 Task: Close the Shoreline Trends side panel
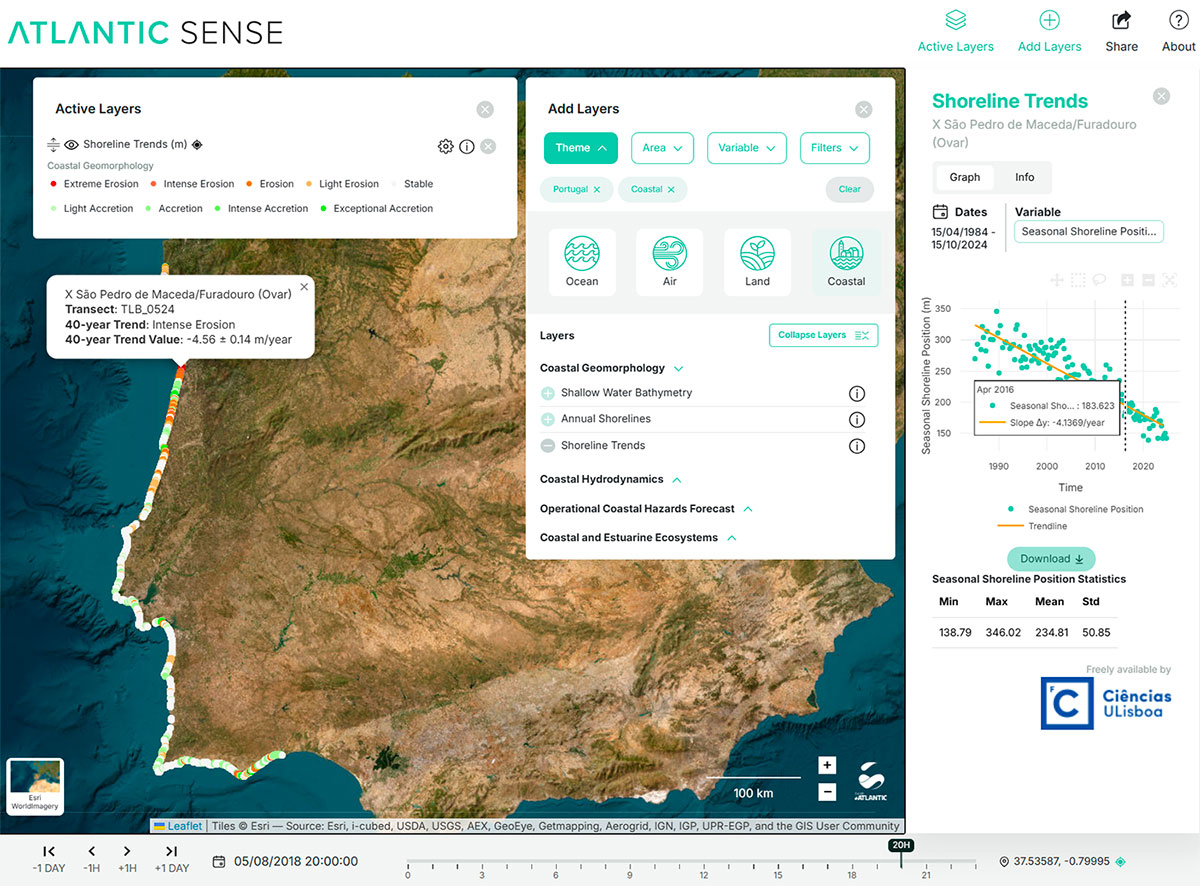pos(1161,96)
